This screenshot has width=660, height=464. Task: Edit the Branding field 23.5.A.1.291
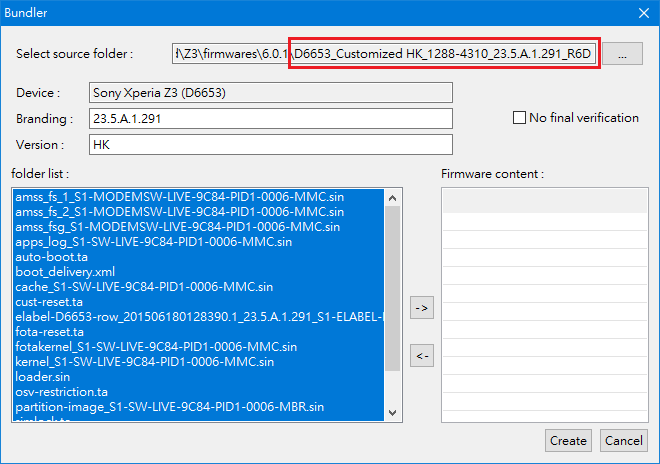[271, 119]
